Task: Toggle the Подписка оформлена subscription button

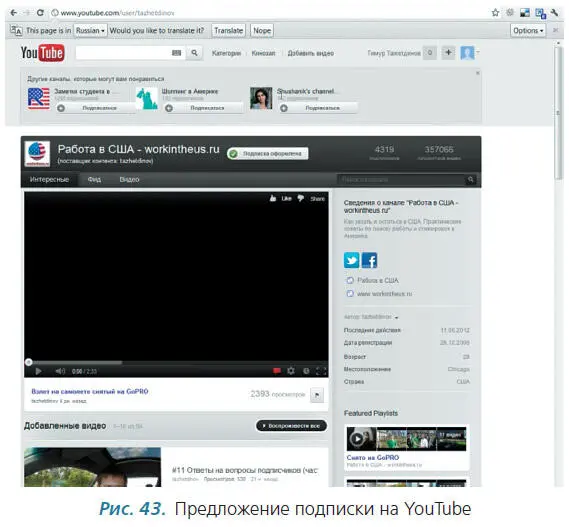Action: pyautogui.click(x=268, y=154)
